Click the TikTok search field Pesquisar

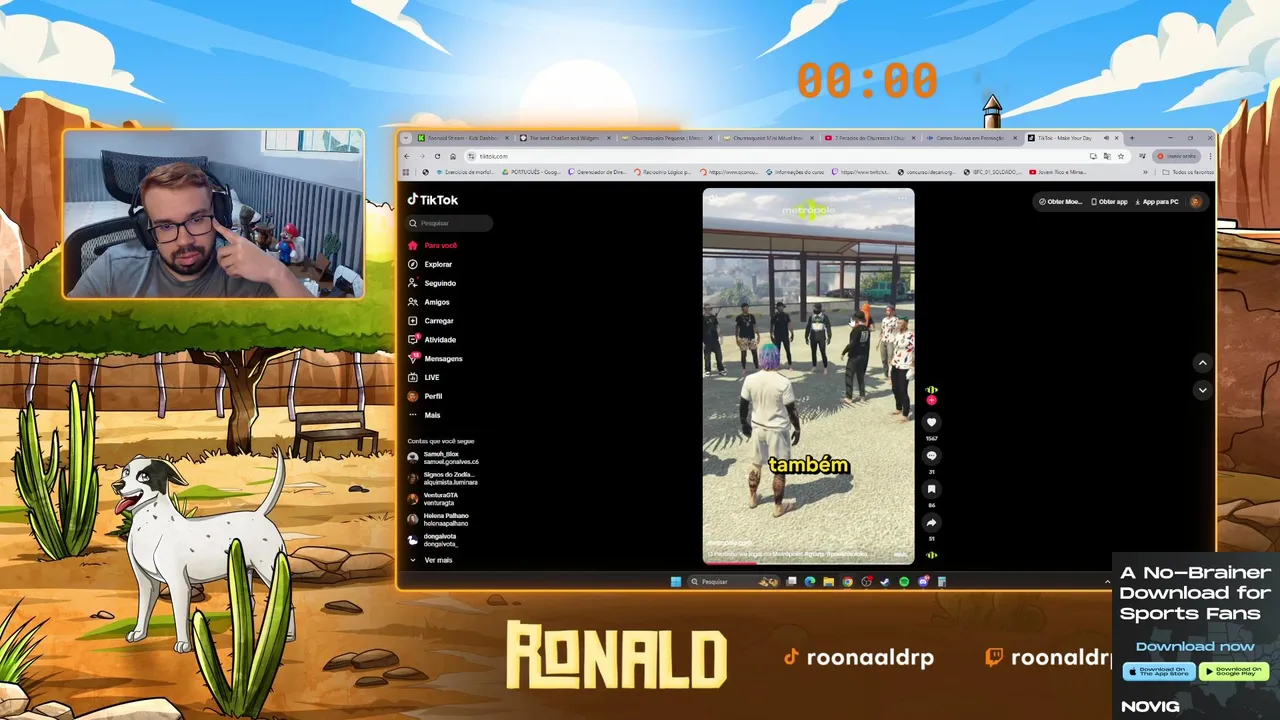click(x=450, y=223)
